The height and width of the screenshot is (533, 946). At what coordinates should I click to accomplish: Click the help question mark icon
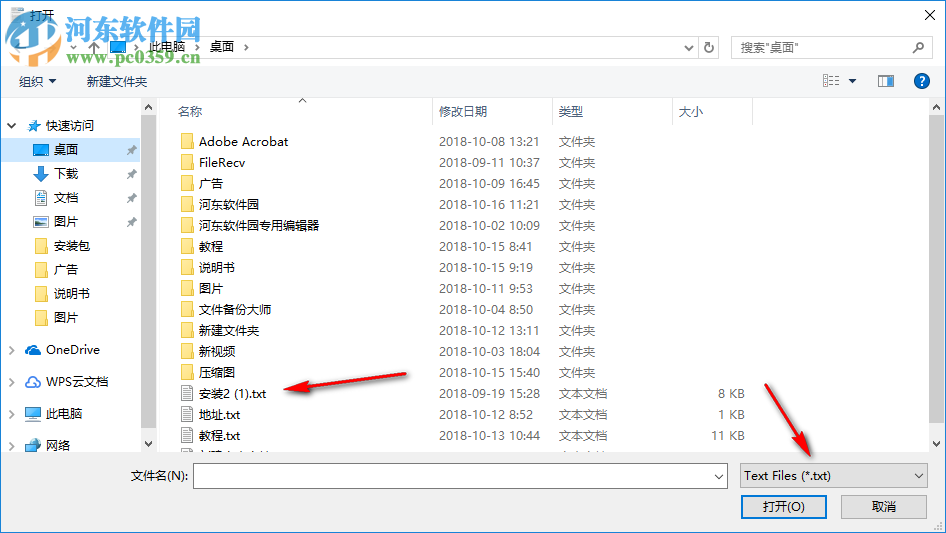(921, 81)
